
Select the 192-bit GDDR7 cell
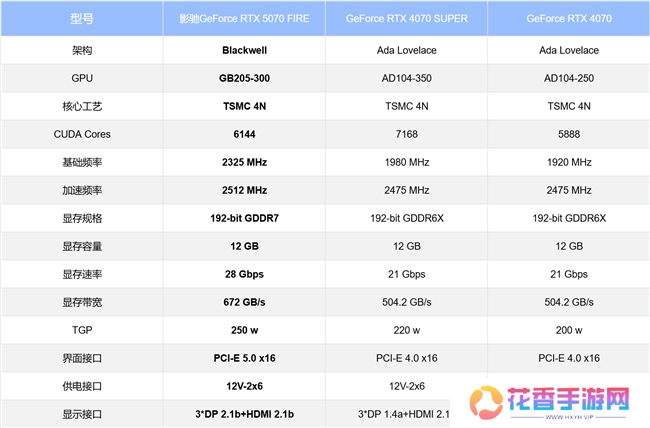pyautogui.click(x=244, y=218)
